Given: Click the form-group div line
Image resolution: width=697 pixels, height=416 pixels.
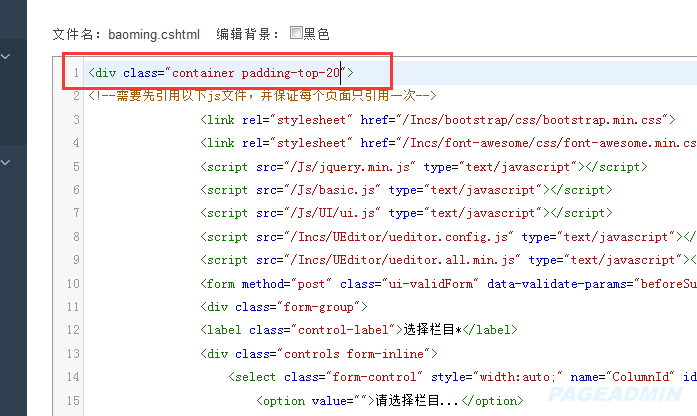Looking at the screenshot, I should (284, 307).
